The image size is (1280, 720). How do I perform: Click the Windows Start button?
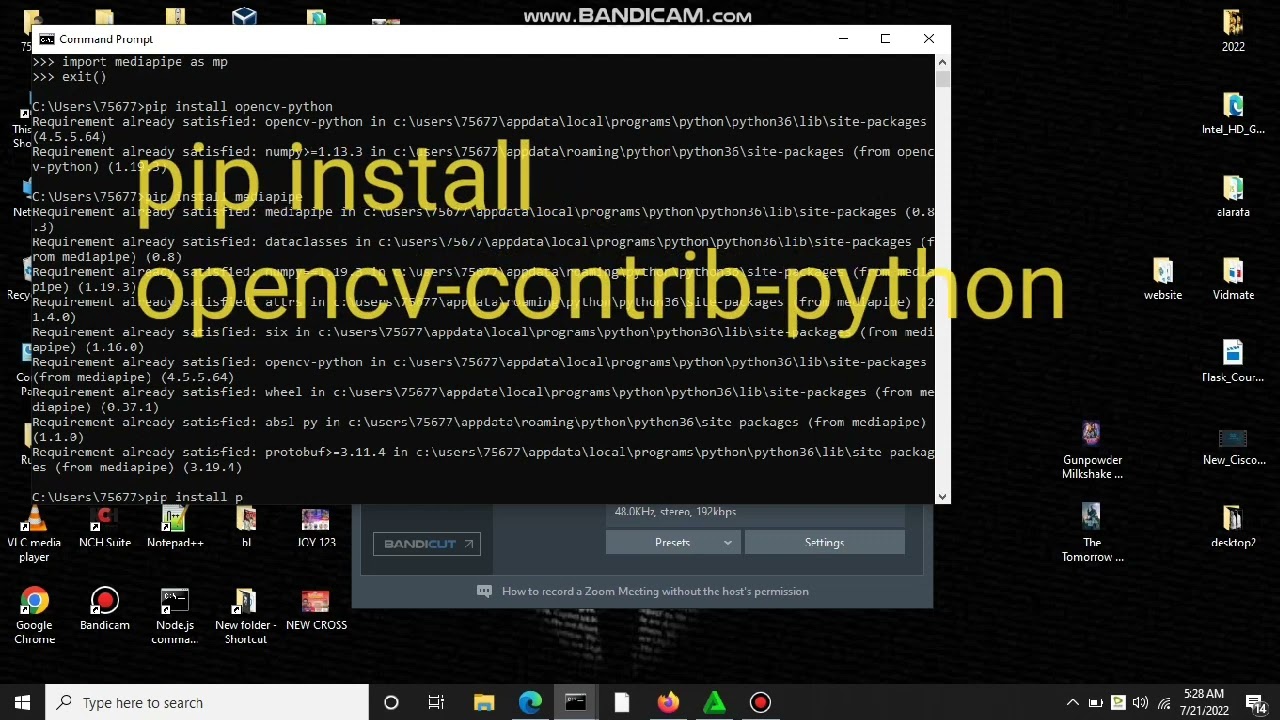coord(23,702)
